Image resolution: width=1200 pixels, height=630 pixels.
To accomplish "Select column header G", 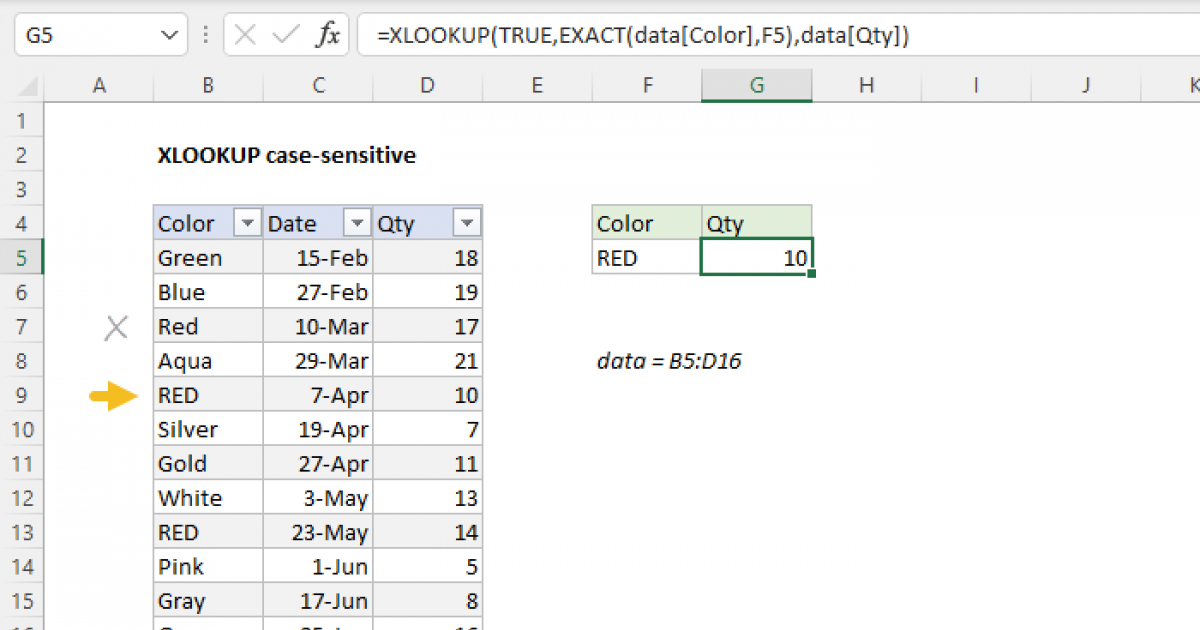I will tap(757, 85).
